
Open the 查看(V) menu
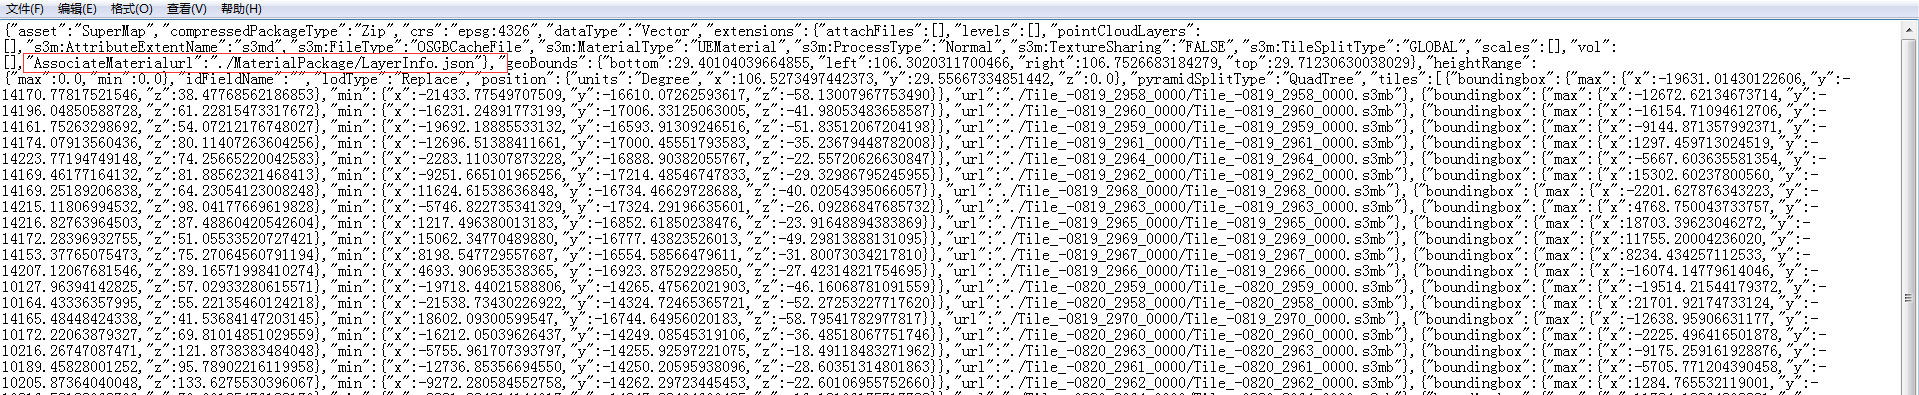187,8
